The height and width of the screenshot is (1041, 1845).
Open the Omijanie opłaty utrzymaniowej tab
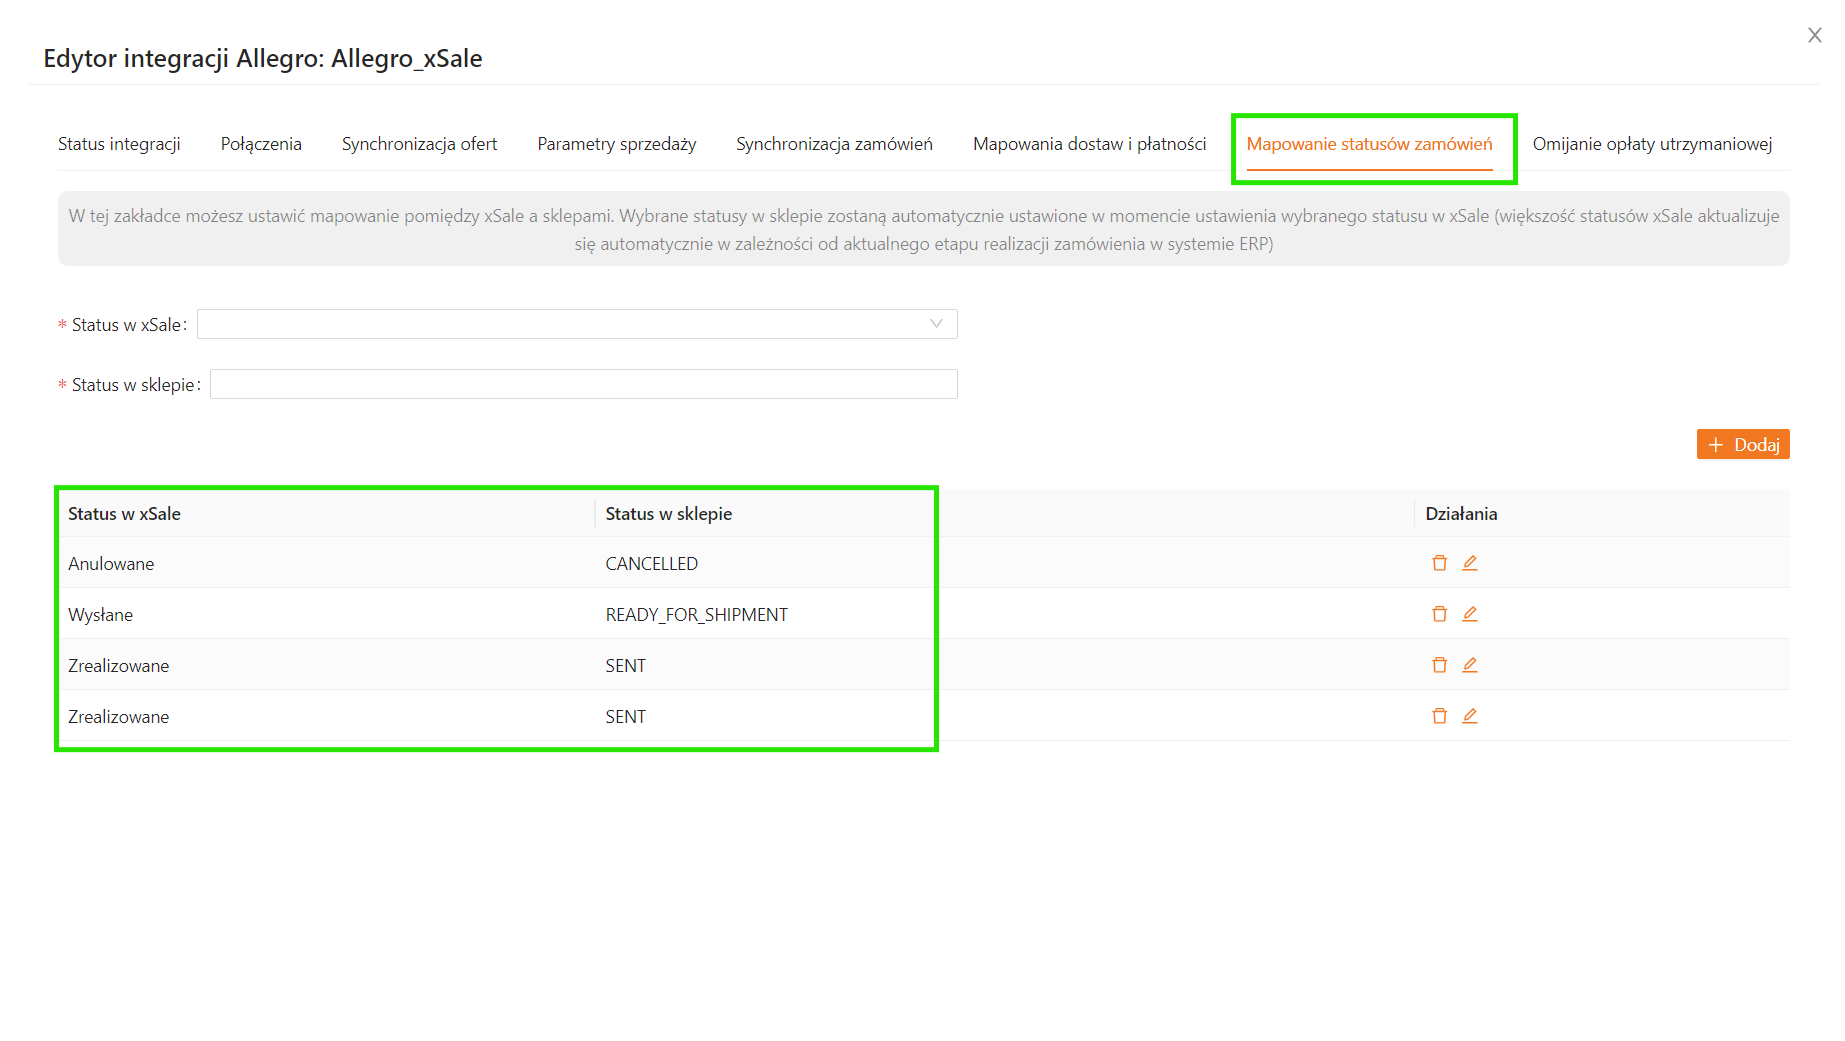(1652, 144)
